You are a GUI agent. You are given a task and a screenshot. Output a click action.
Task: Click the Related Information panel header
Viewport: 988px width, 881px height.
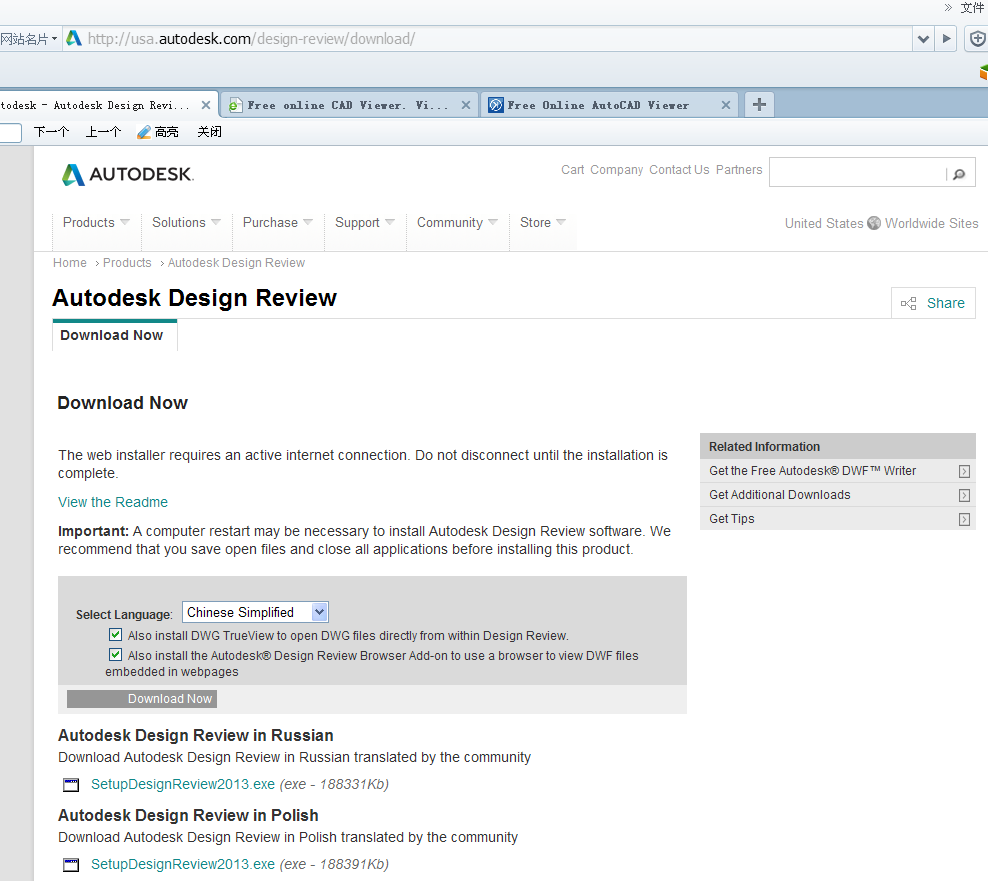(837, 446)
